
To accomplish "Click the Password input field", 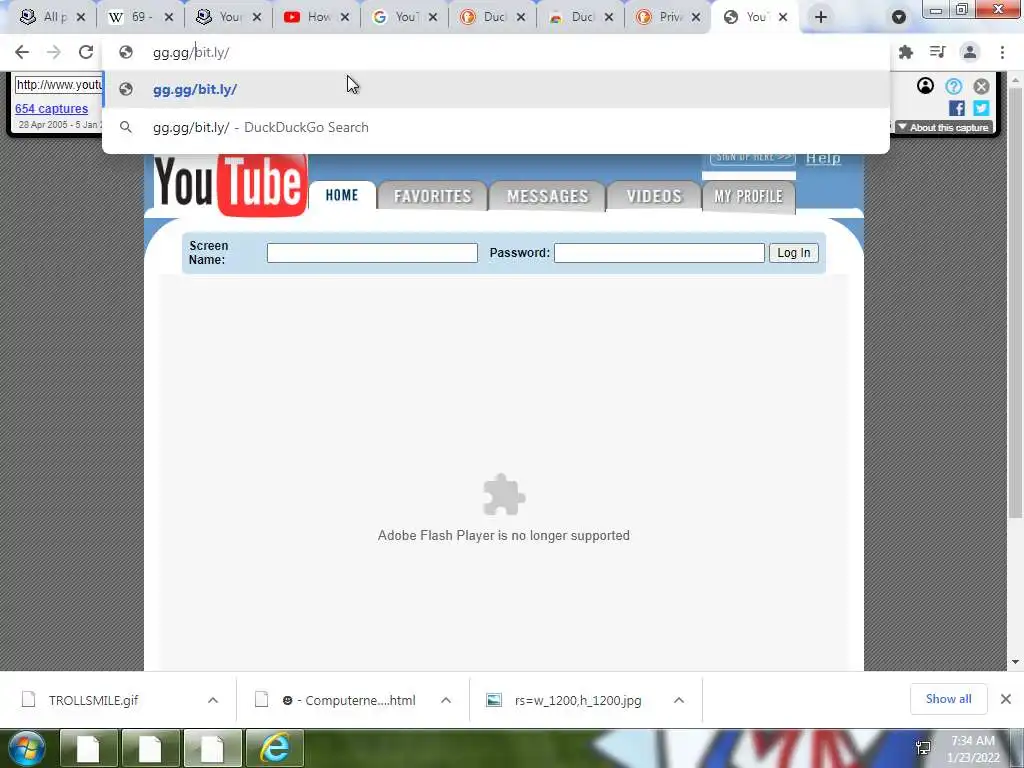I will 659,253.
